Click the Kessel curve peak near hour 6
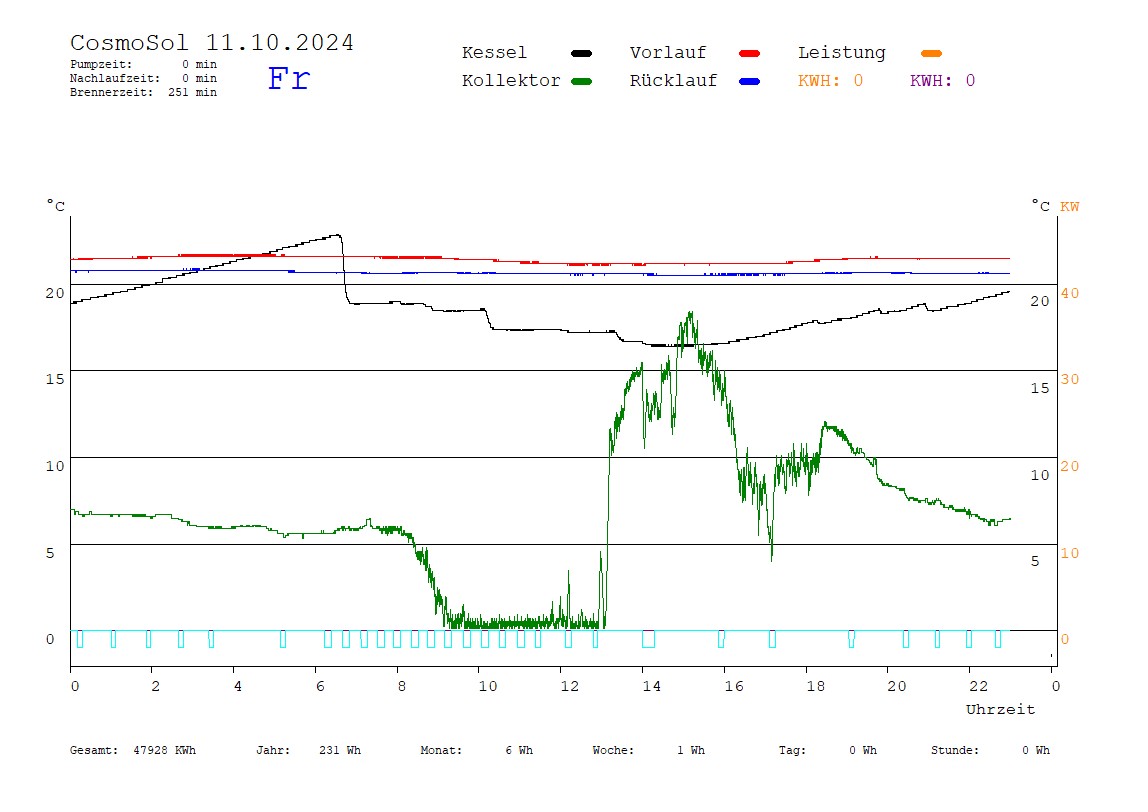1148x812 pixels. [337, 235]
